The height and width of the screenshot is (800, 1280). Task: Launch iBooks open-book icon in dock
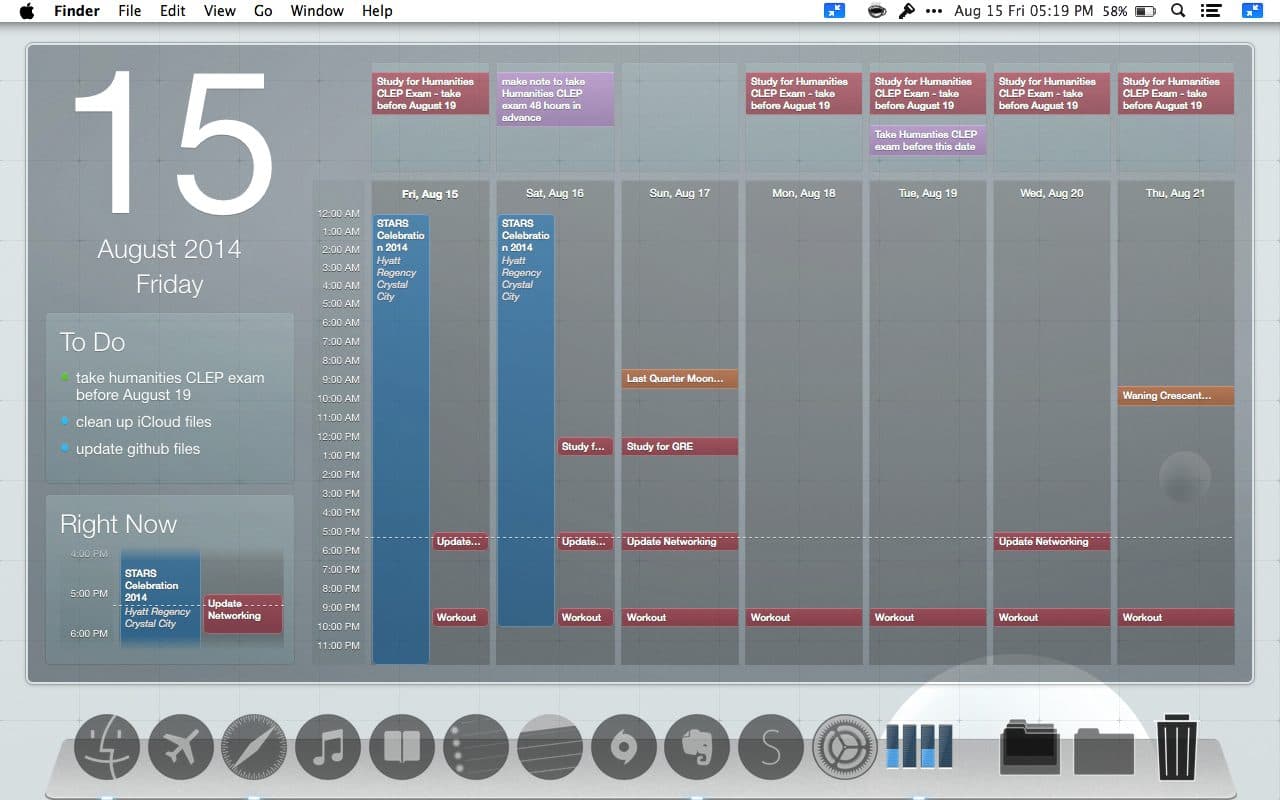tap(402, 747)
